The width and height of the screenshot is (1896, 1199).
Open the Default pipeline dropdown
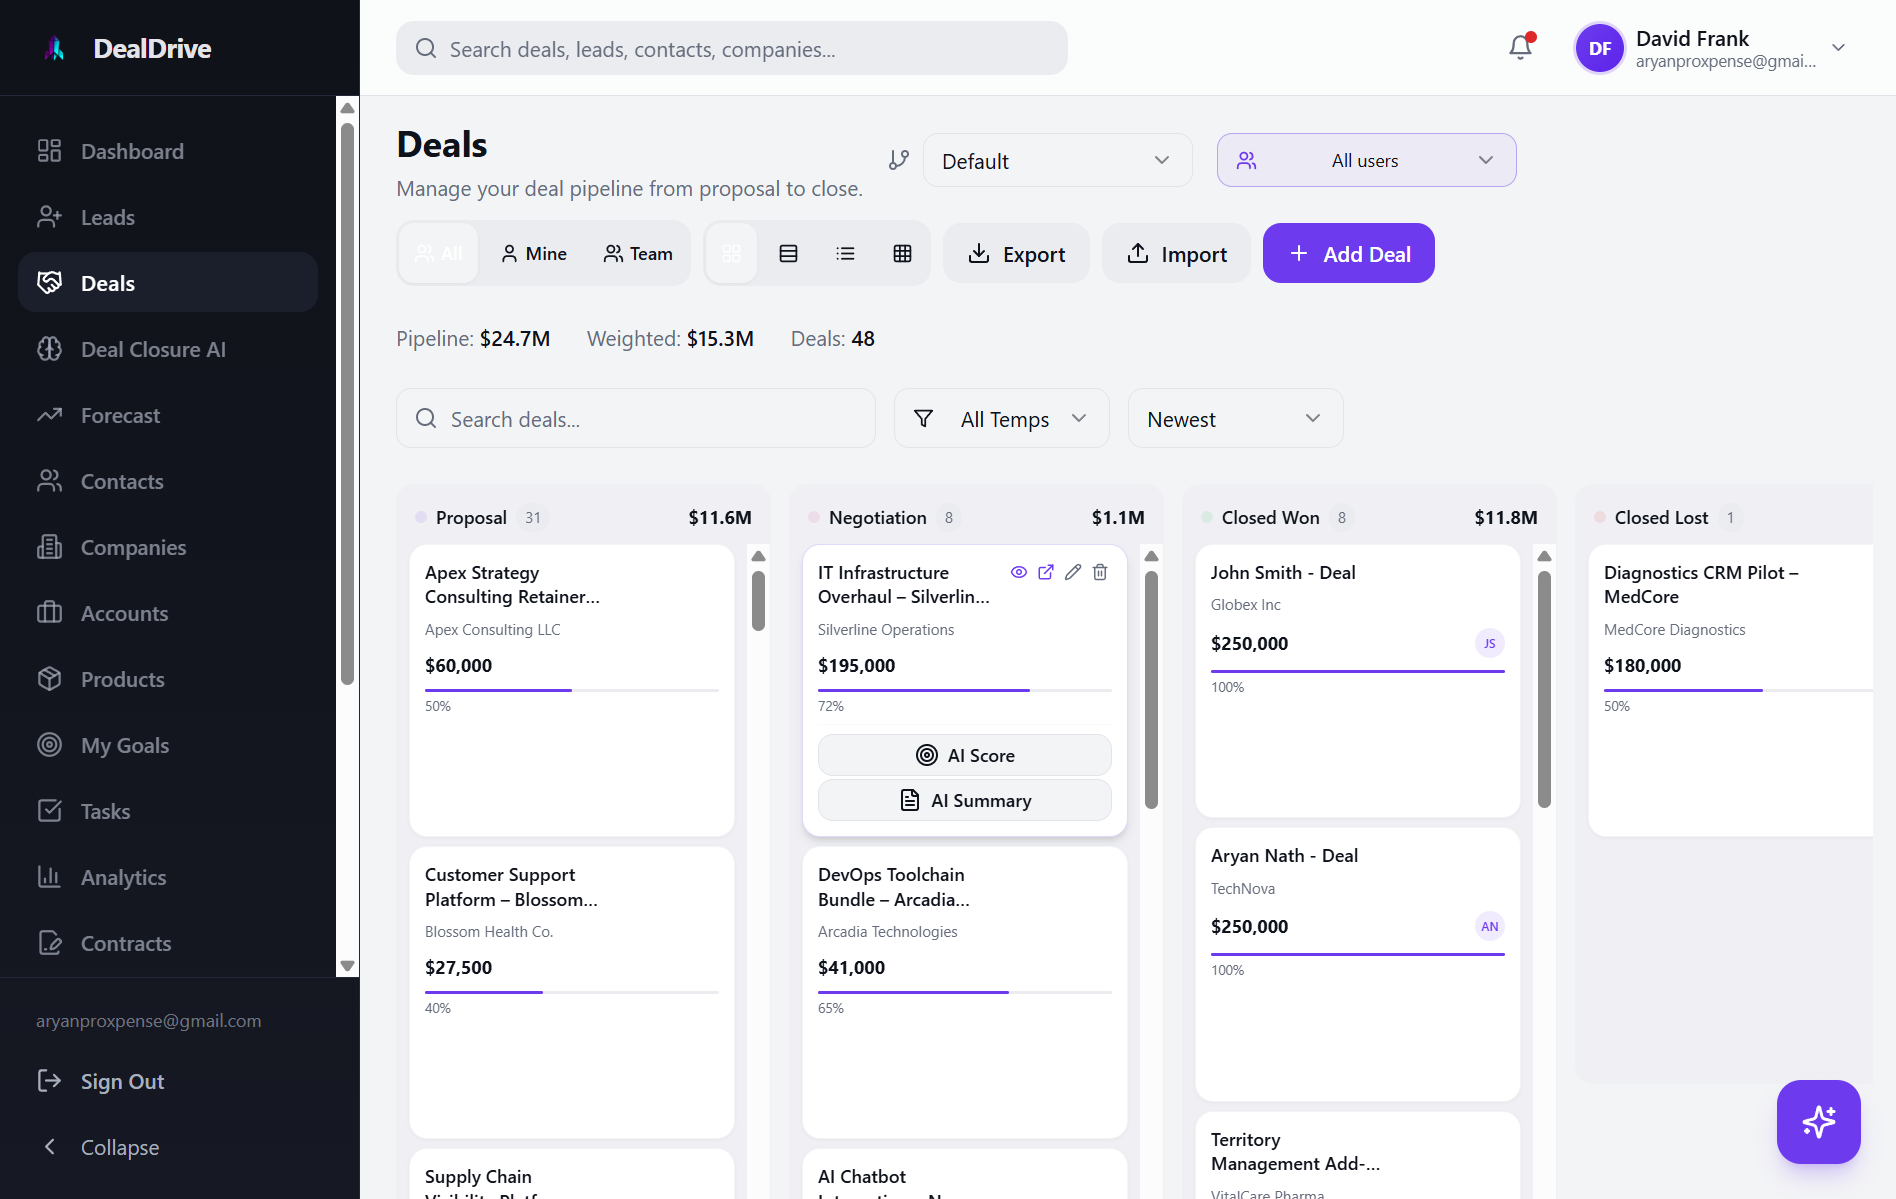click(x=1057, y=160)
